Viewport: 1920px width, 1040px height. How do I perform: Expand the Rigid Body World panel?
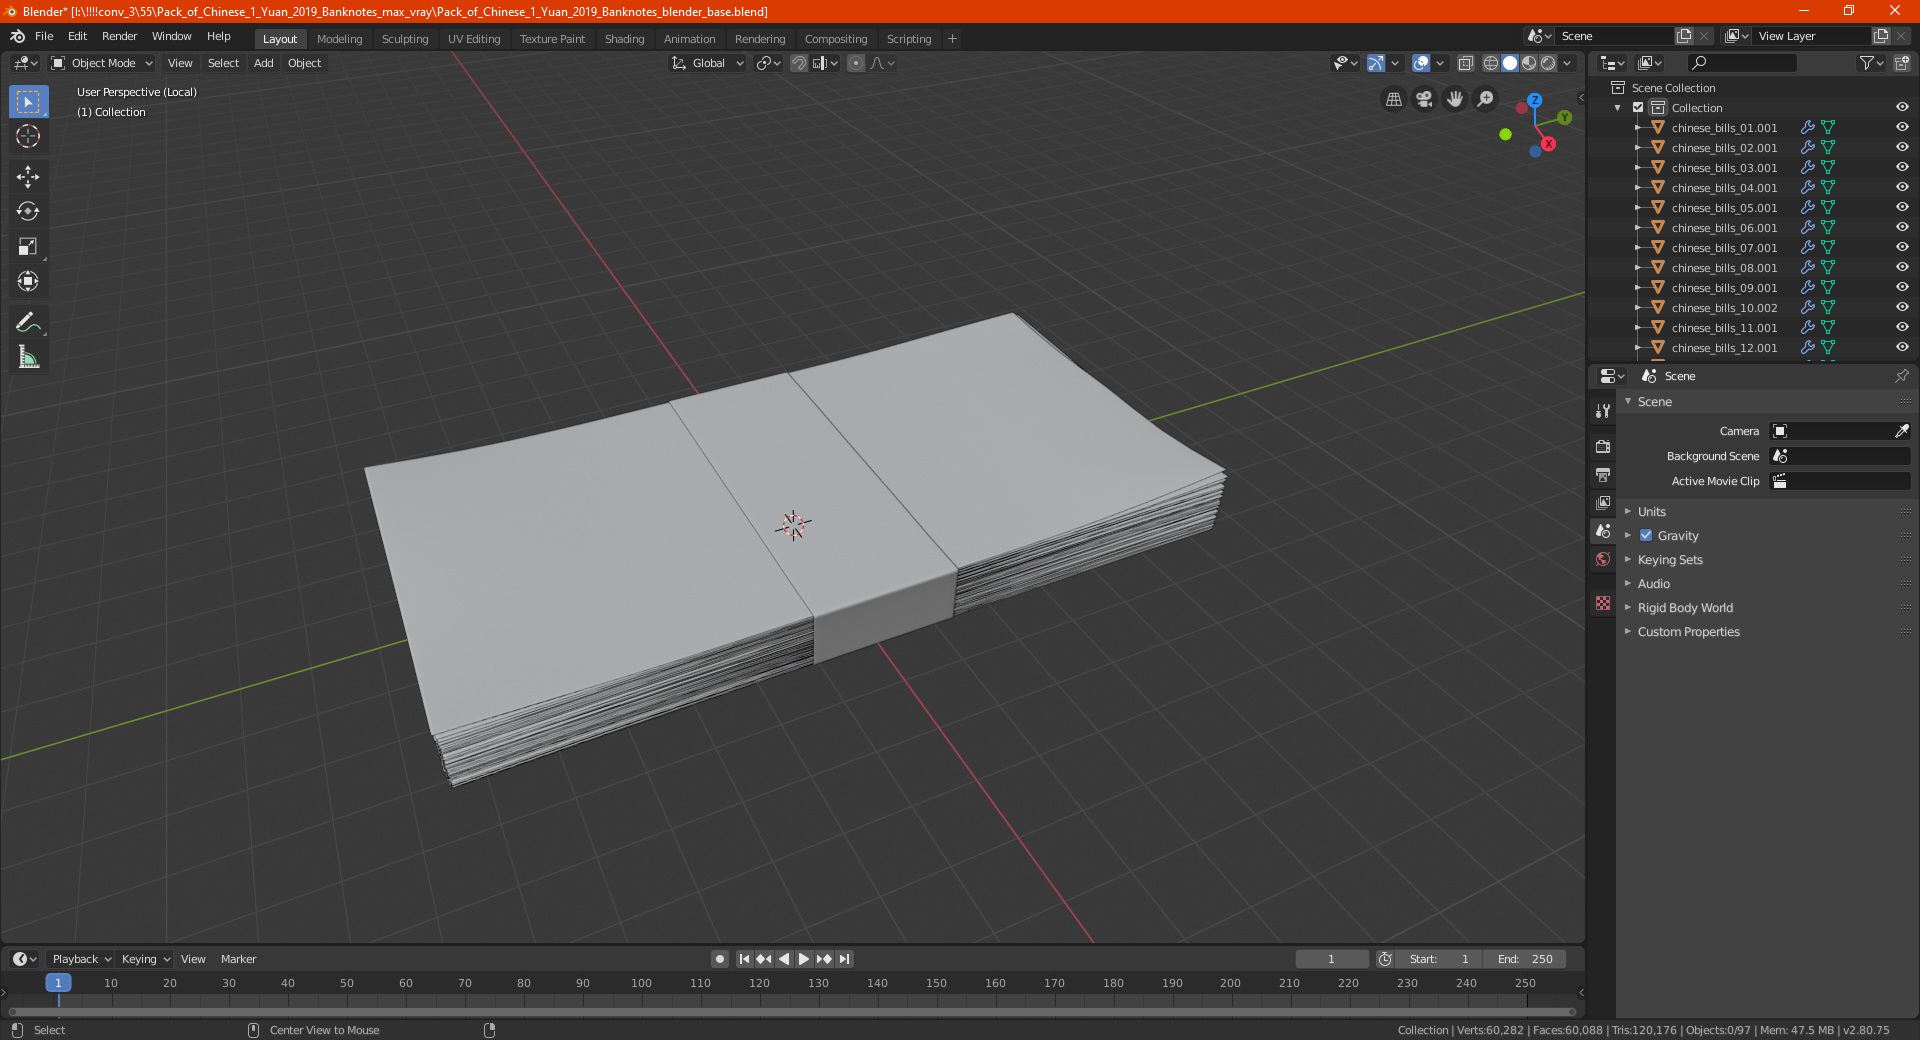[x=1685, y=608]
